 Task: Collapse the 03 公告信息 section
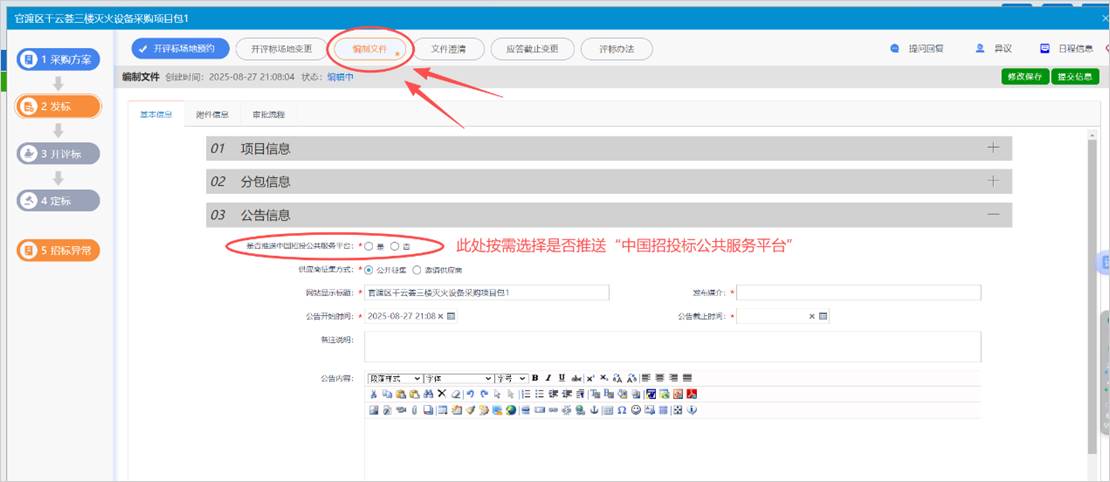tap(992, 214)
